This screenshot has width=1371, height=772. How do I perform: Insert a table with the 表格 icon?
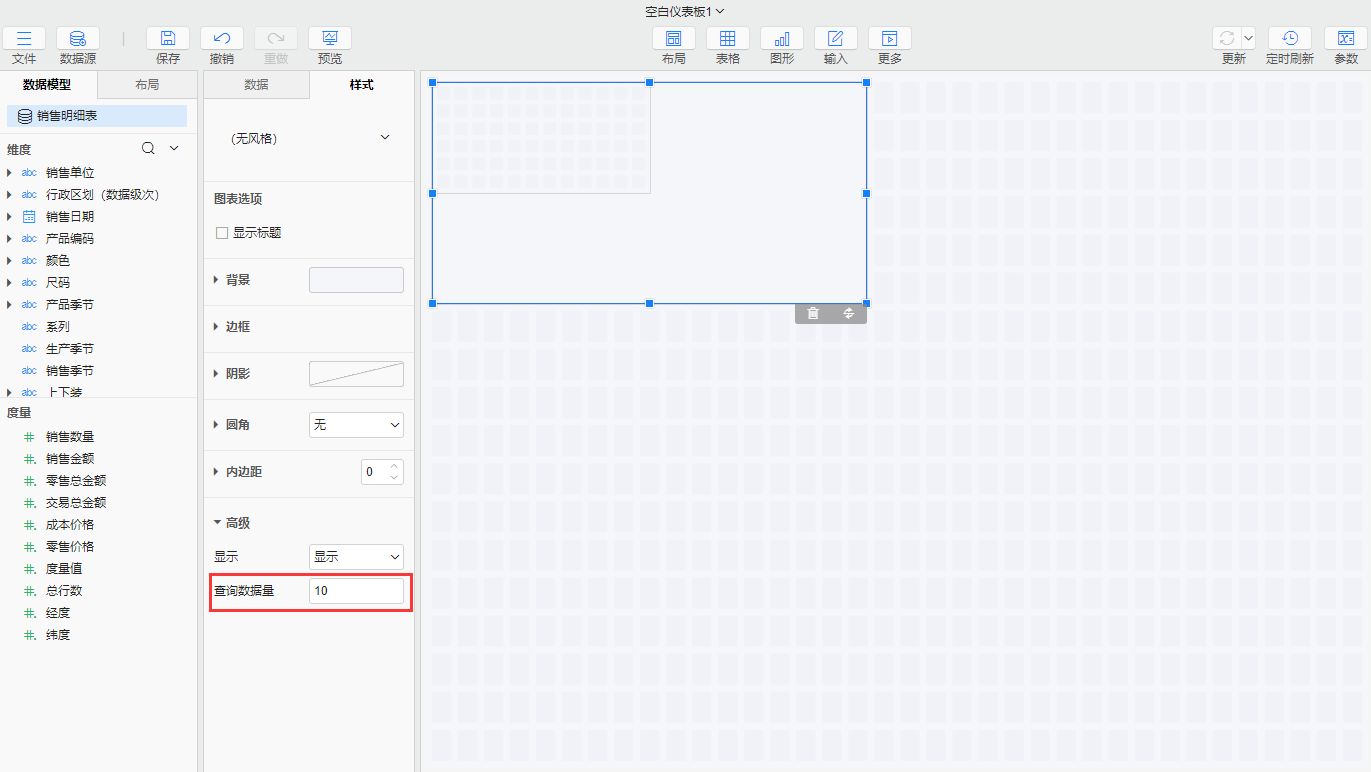(x=728, y=39)
